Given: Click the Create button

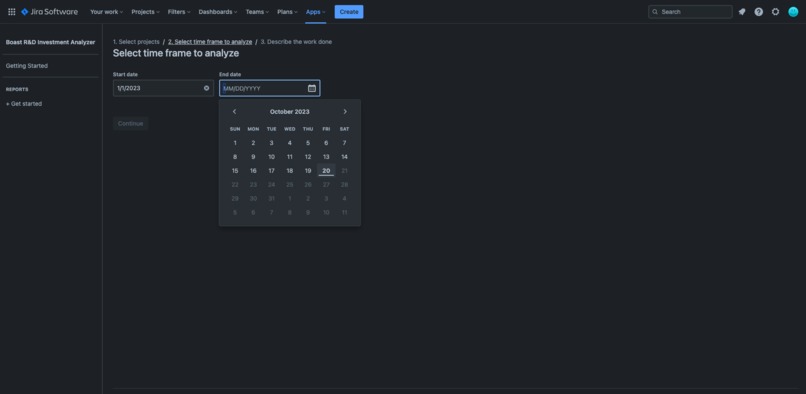Looking at the screenshot, I should coord(349,12).
